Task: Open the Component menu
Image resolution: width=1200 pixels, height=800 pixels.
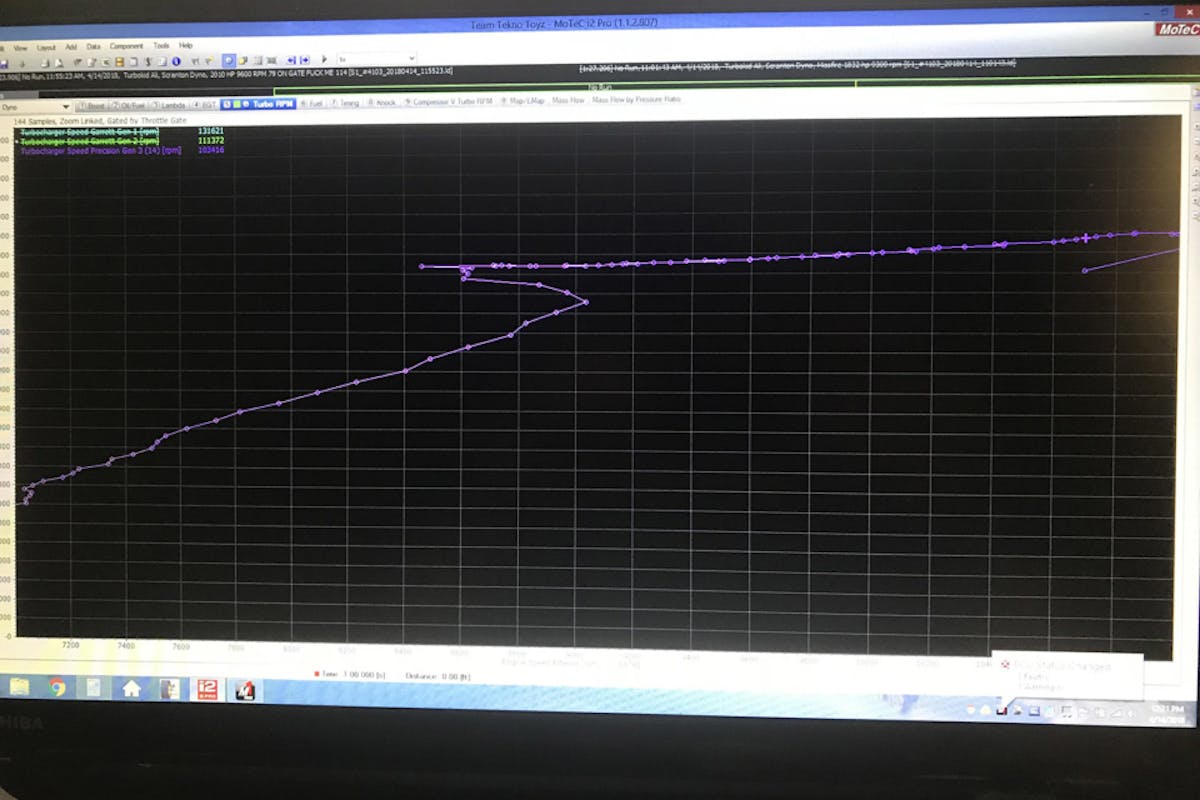Action: (x=126, y=46)
